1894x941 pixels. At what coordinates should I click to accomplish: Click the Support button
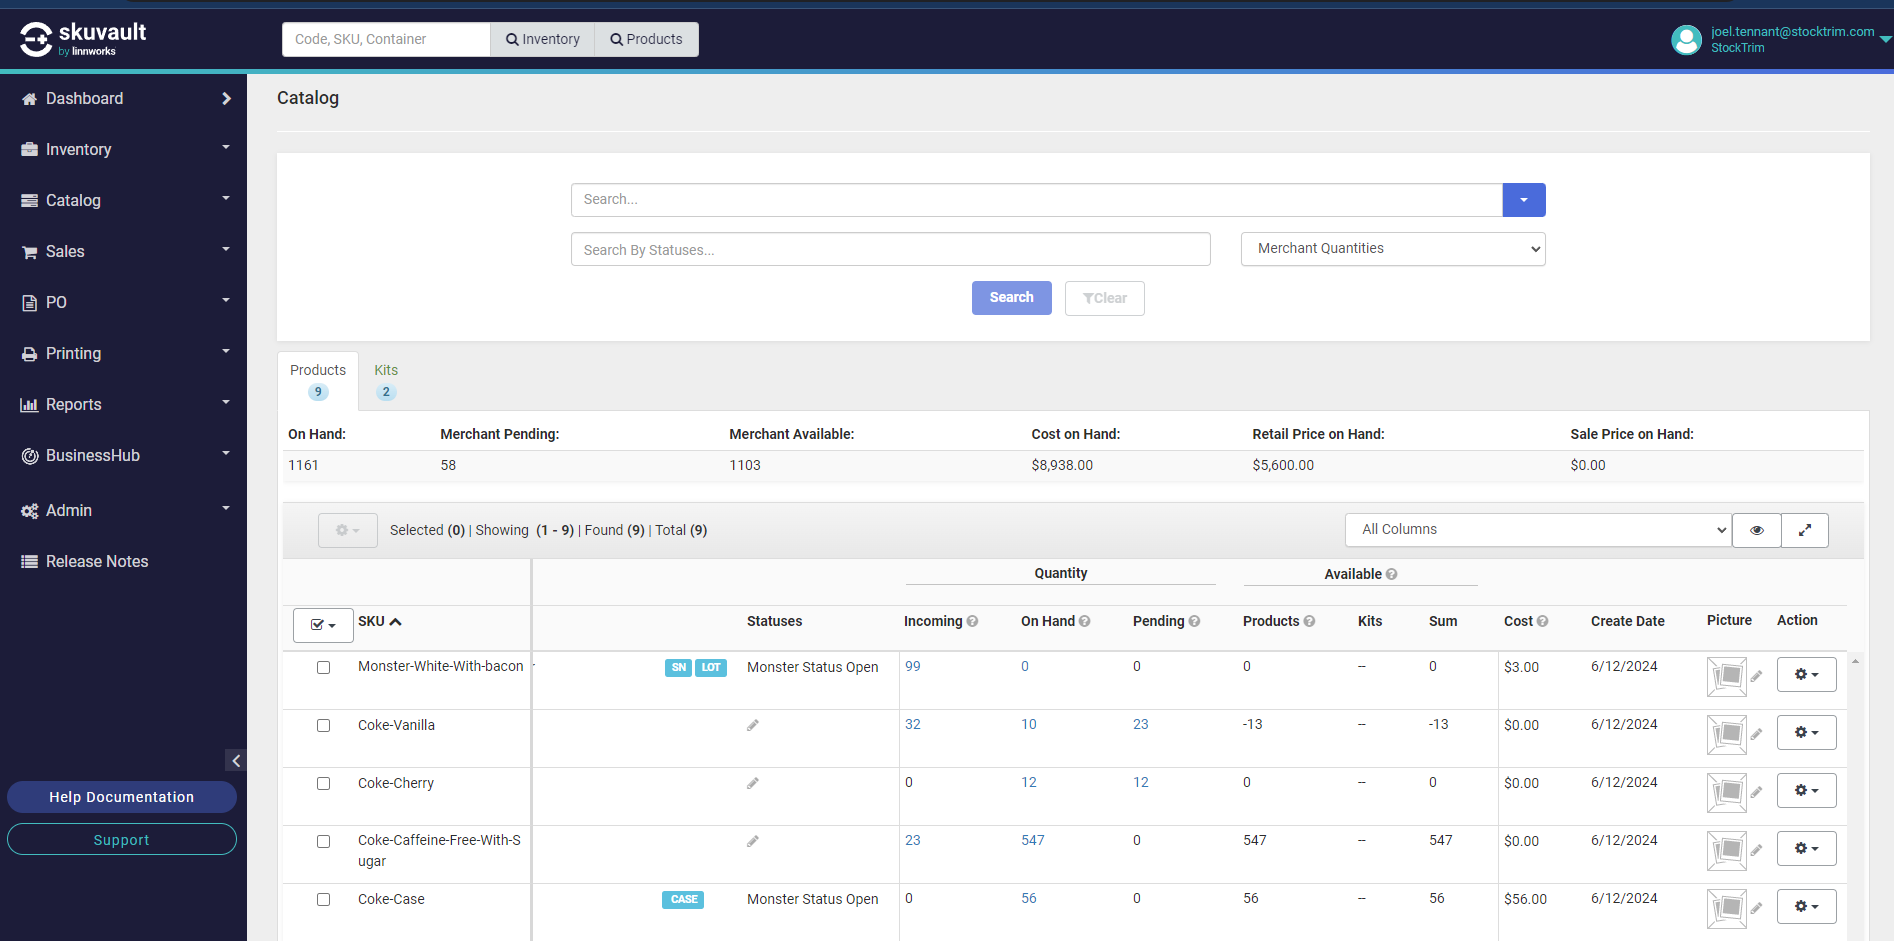[122, 840]
